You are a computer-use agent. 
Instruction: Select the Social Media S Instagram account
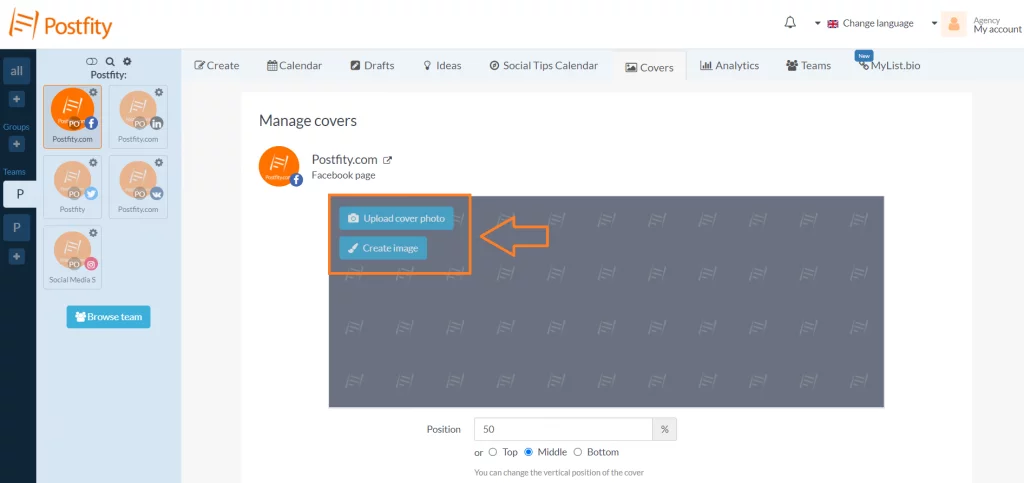tap(72, 257)
